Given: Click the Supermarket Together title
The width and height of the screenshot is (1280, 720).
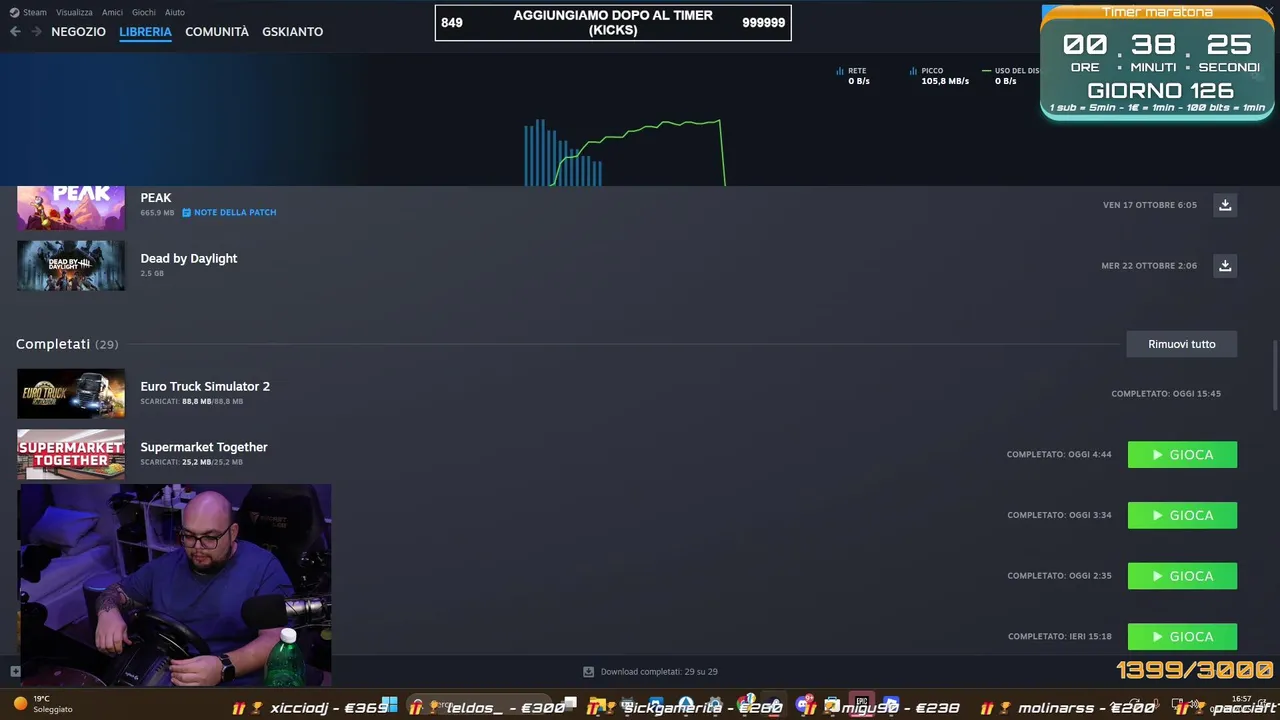Looking at the screenshot, I should (x=204, y=447).
